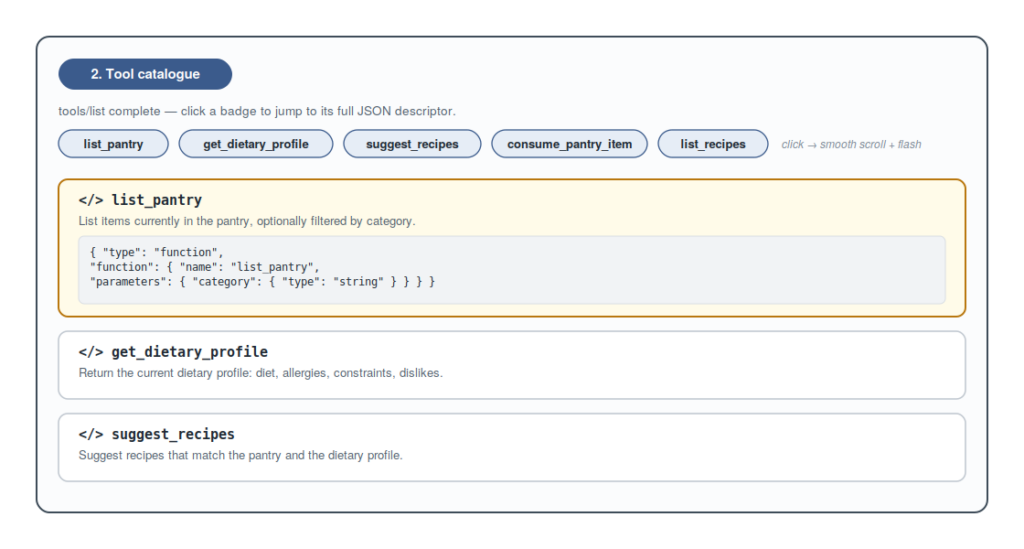Select the suggest_recipes badge

coord(412,144)
